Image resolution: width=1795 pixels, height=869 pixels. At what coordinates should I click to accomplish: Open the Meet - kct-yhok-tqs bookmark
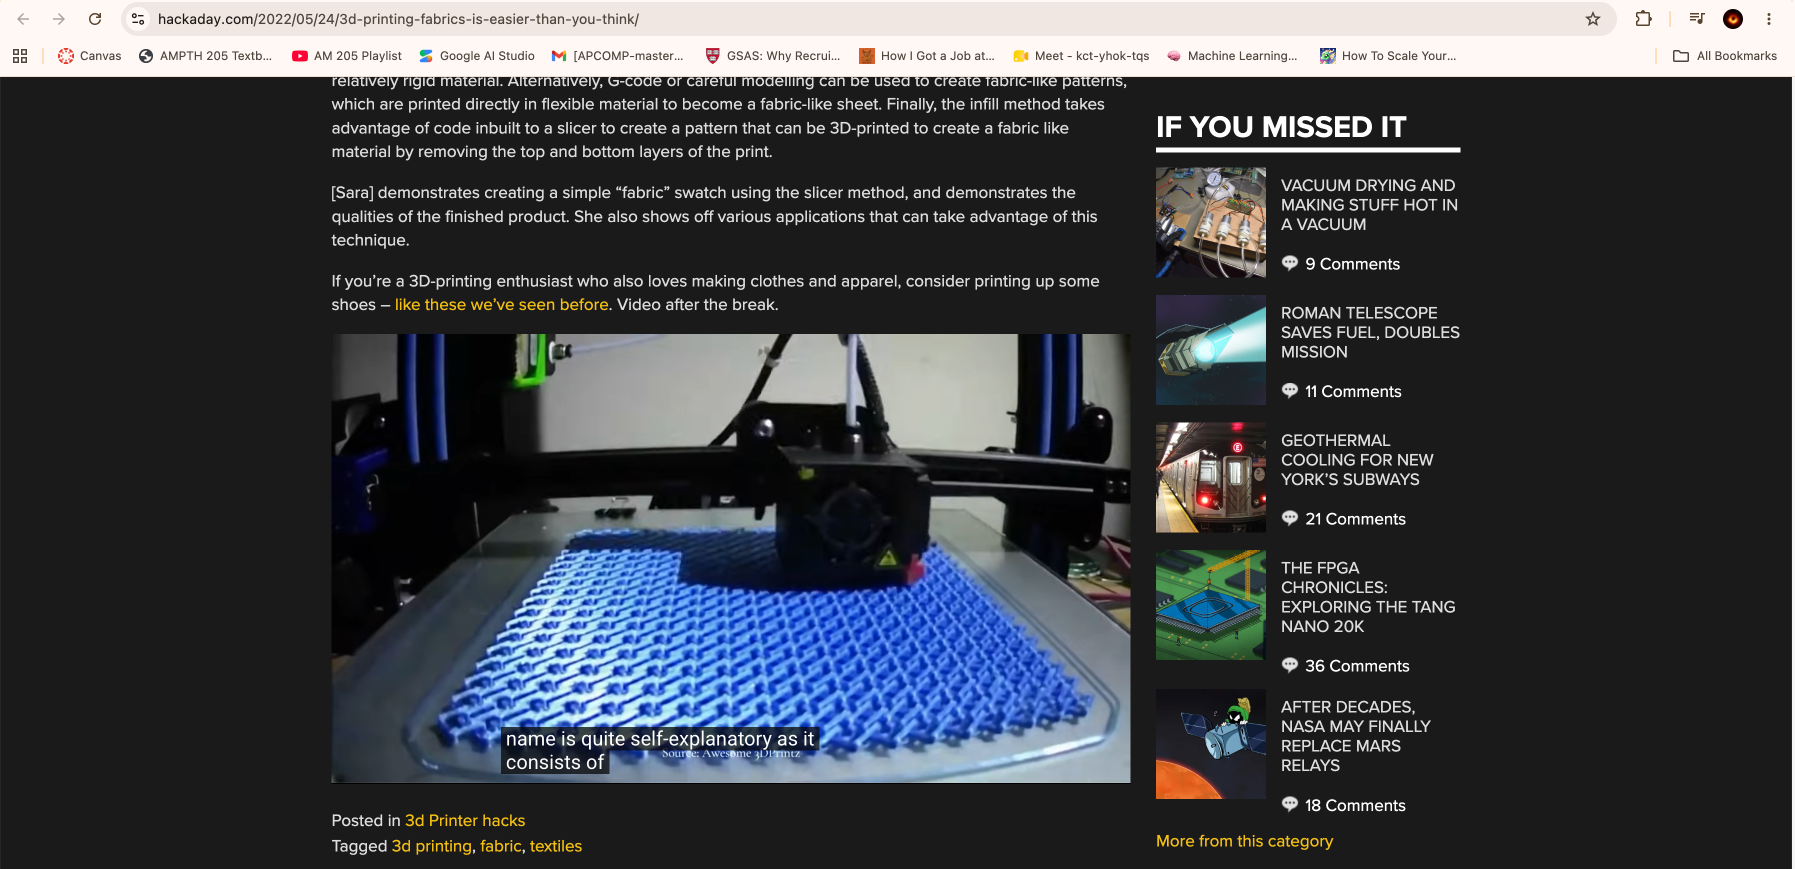click(1081, 56)
